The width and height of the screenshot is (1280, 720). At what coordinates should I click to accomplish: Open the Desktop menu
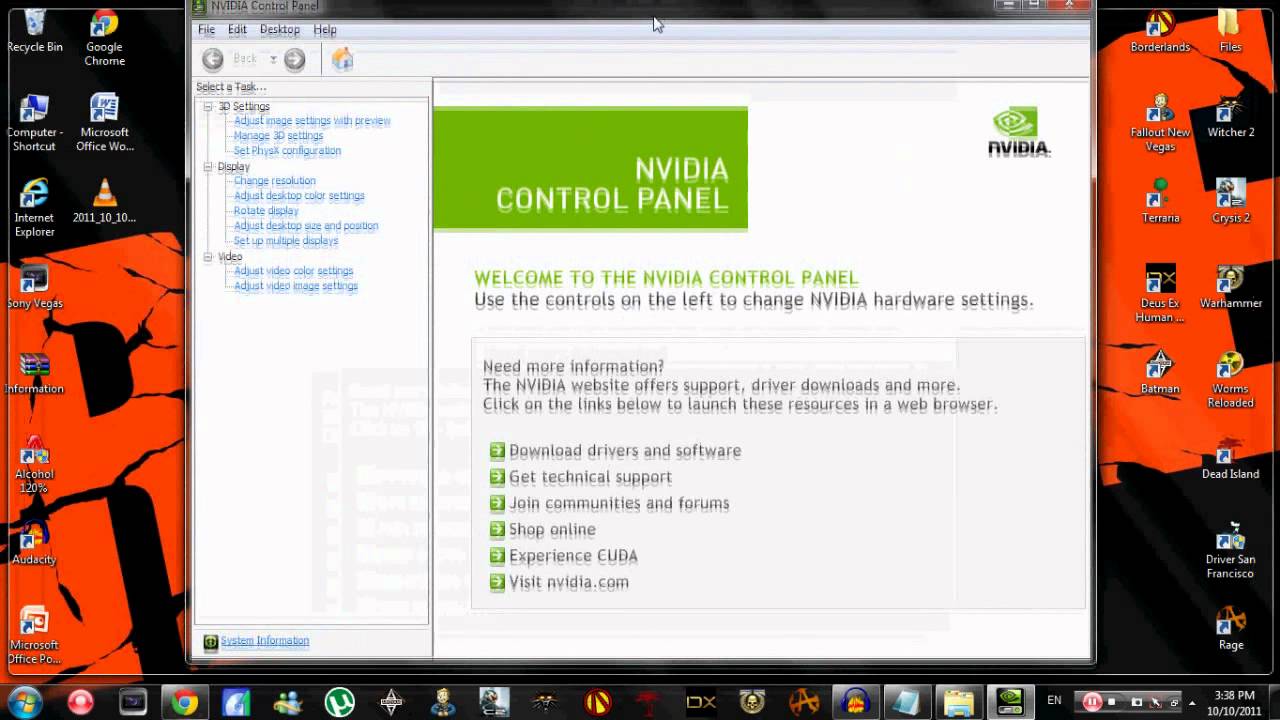280,30
